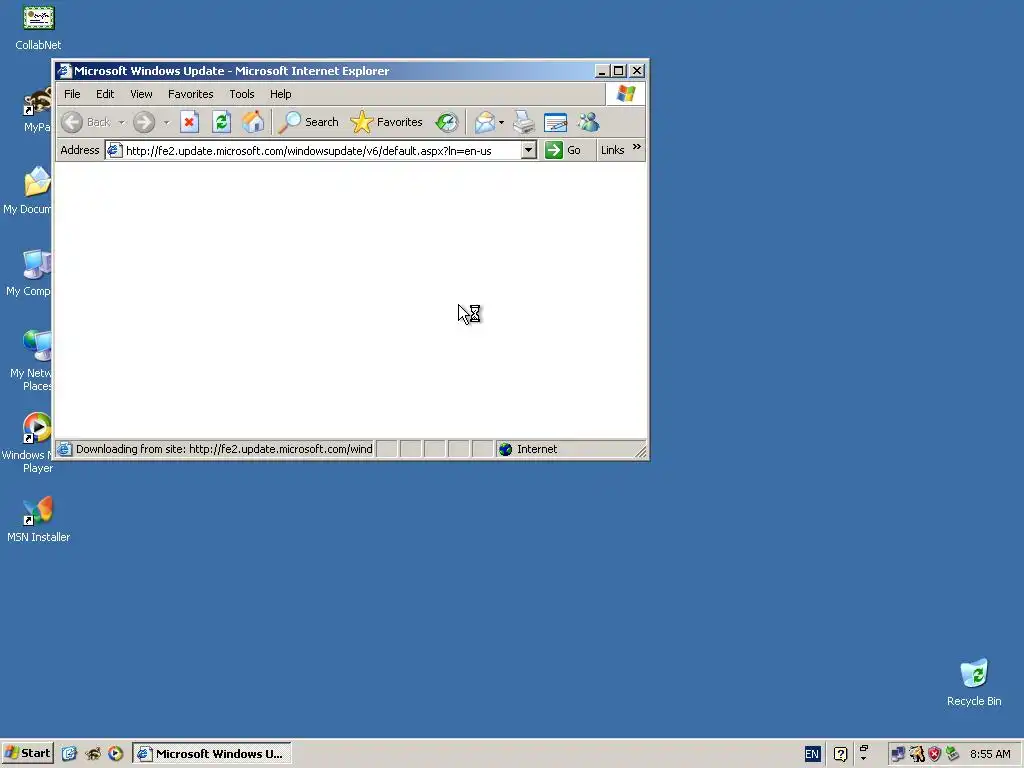Open the Tools menu
The height and width of the screenshot is (768, 1024).
(x=242, y=94)
